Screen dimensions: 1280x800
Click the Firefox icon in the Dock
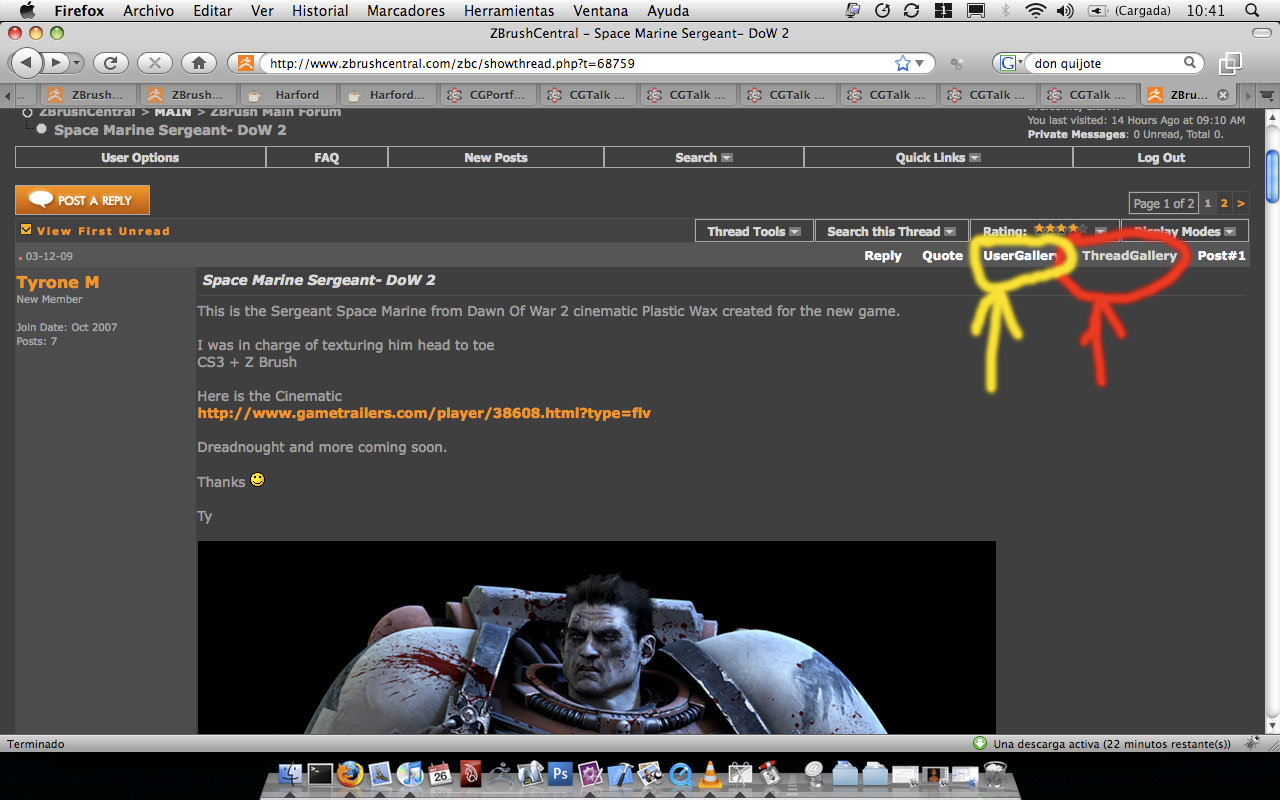[x=350, y=773]
